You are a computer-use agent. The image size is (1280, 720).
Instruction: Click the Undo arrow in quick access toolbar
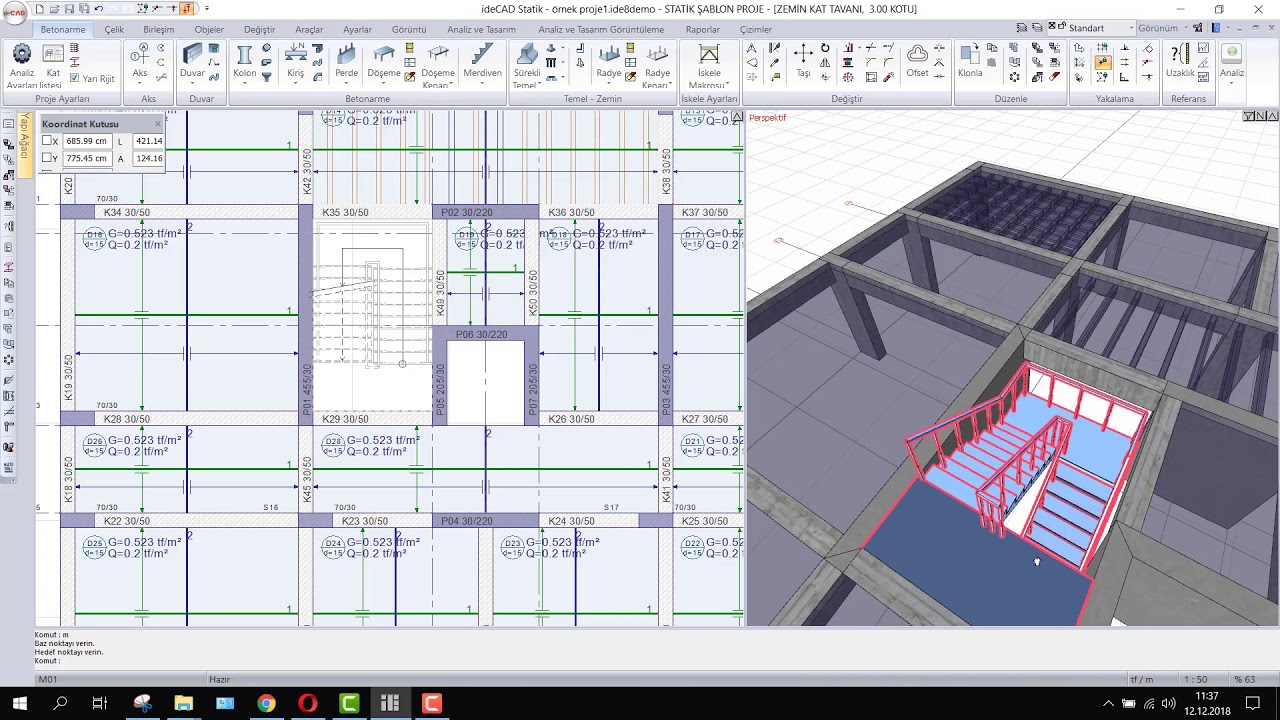point(98,9)
